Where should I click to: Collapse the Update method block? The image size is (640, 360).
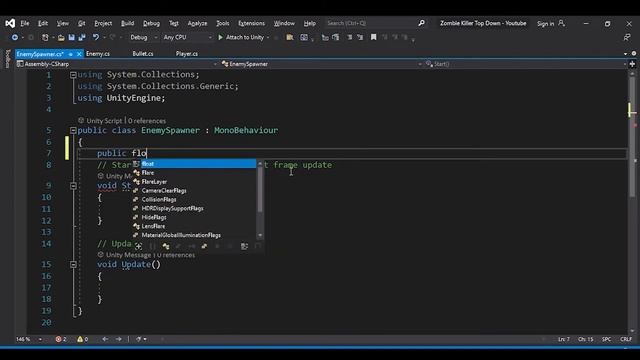(73, 264)
